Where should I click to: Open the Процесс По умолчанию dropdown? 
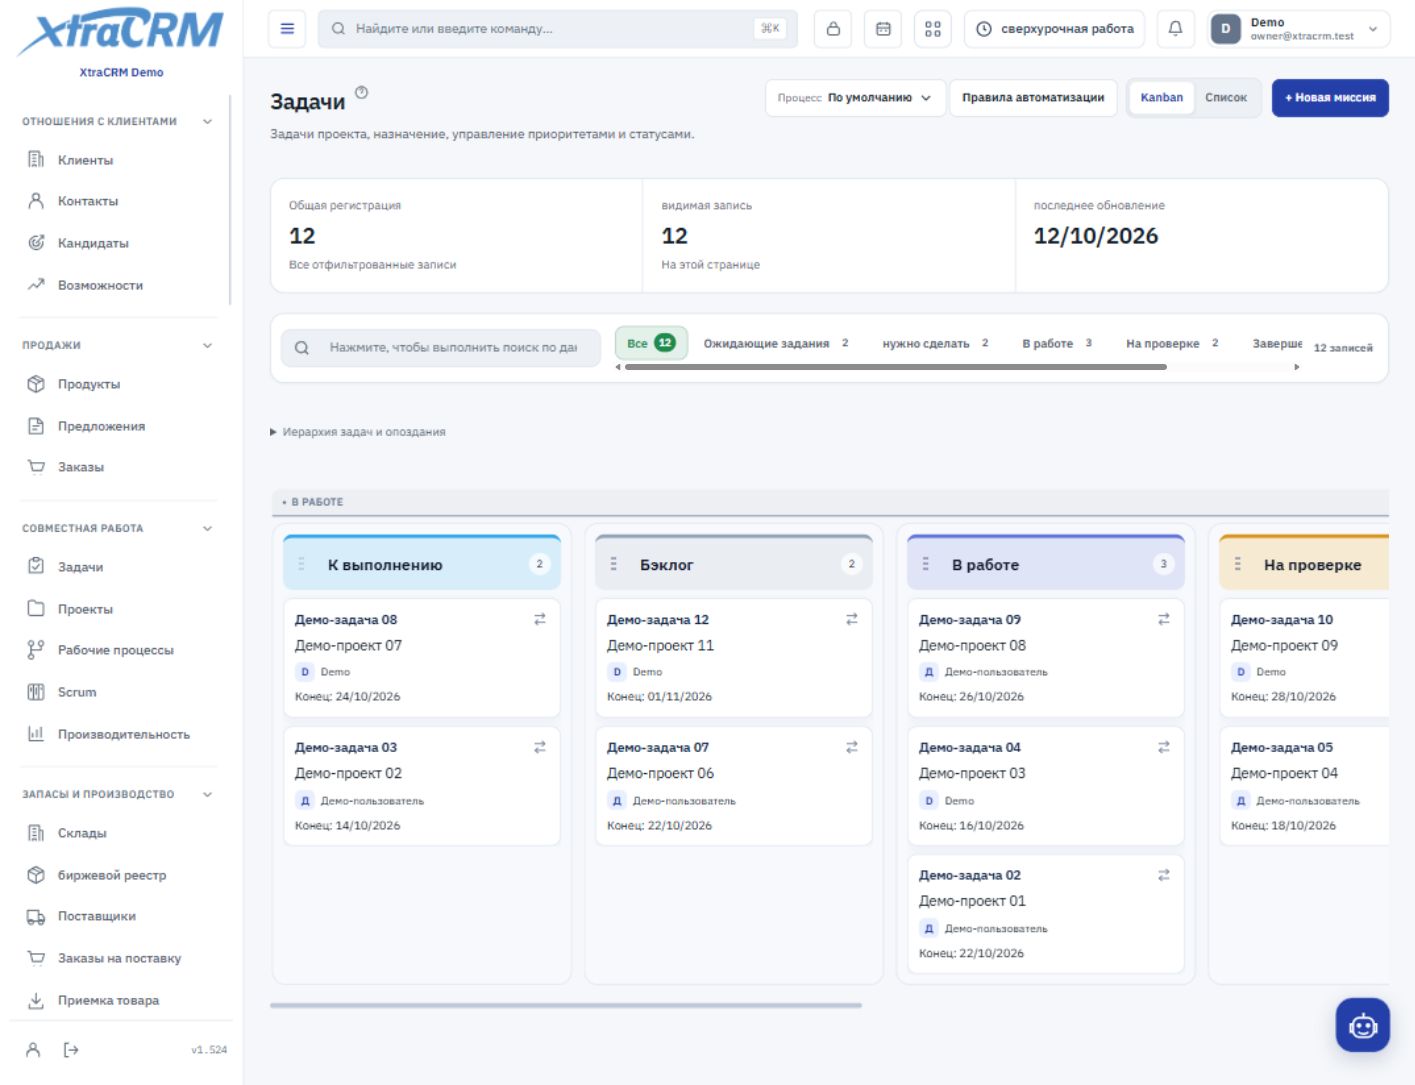[855, 98]
